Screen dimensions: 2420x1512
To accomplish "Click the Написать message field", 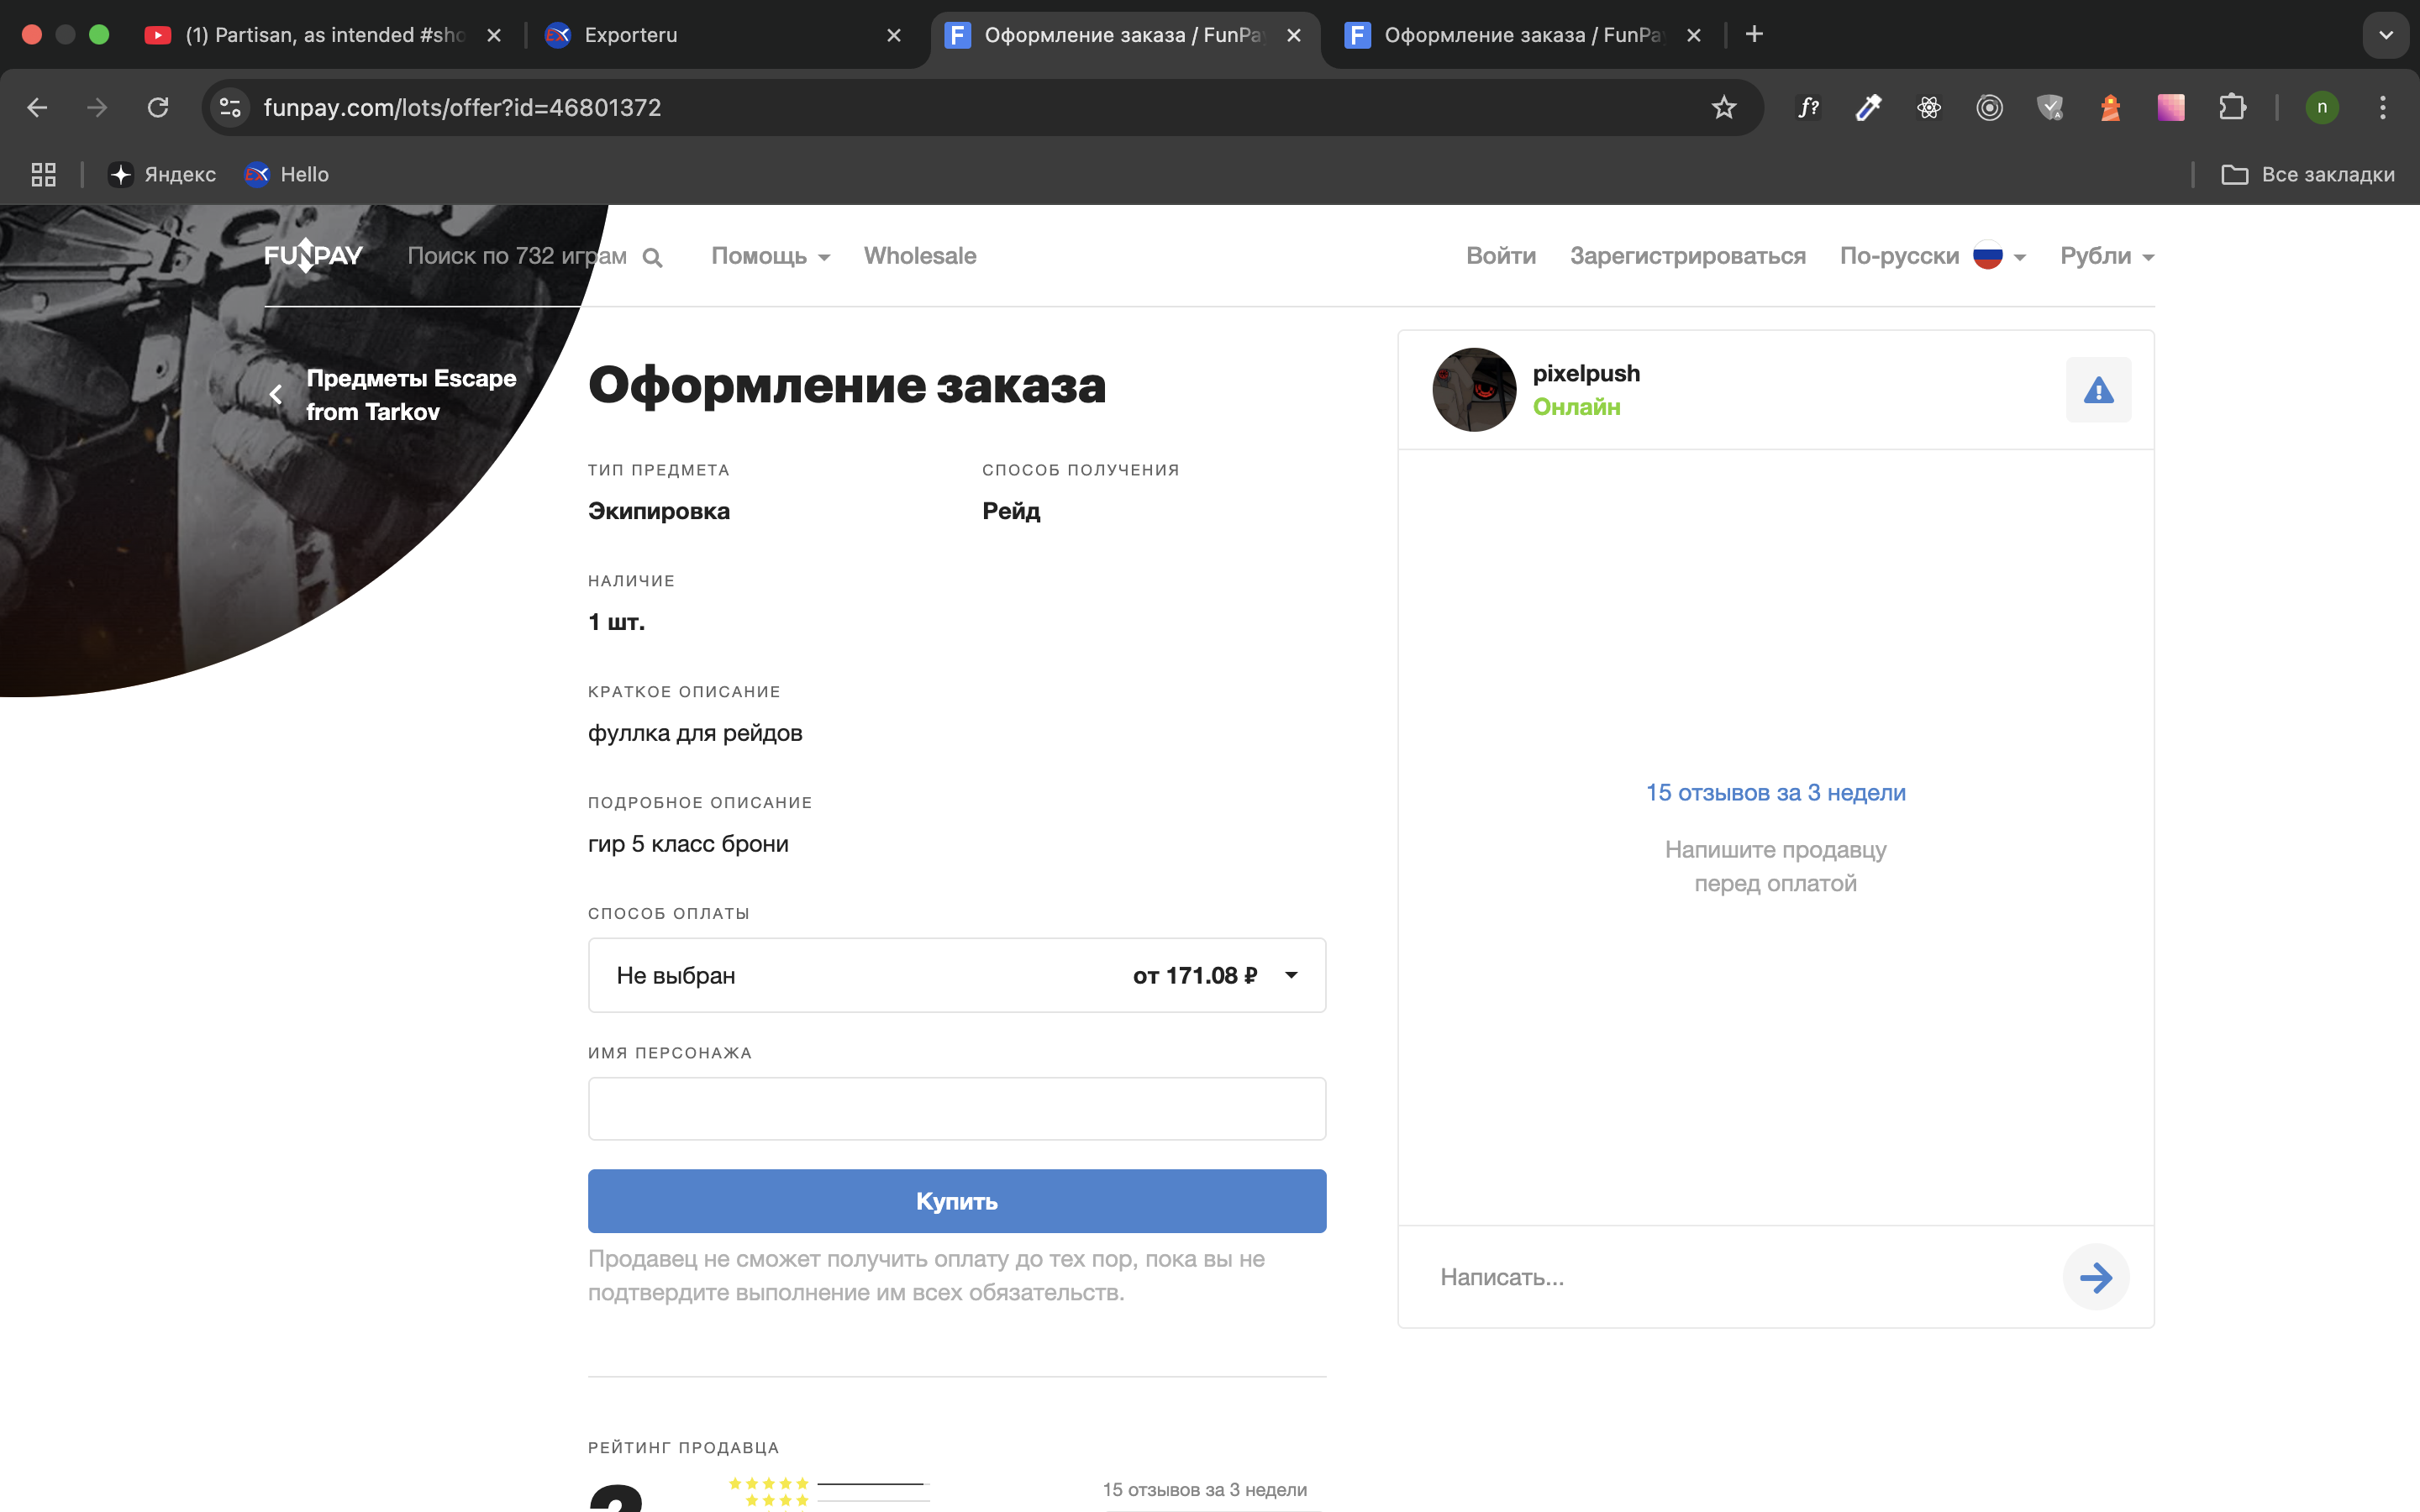I will [1740, 1277].
